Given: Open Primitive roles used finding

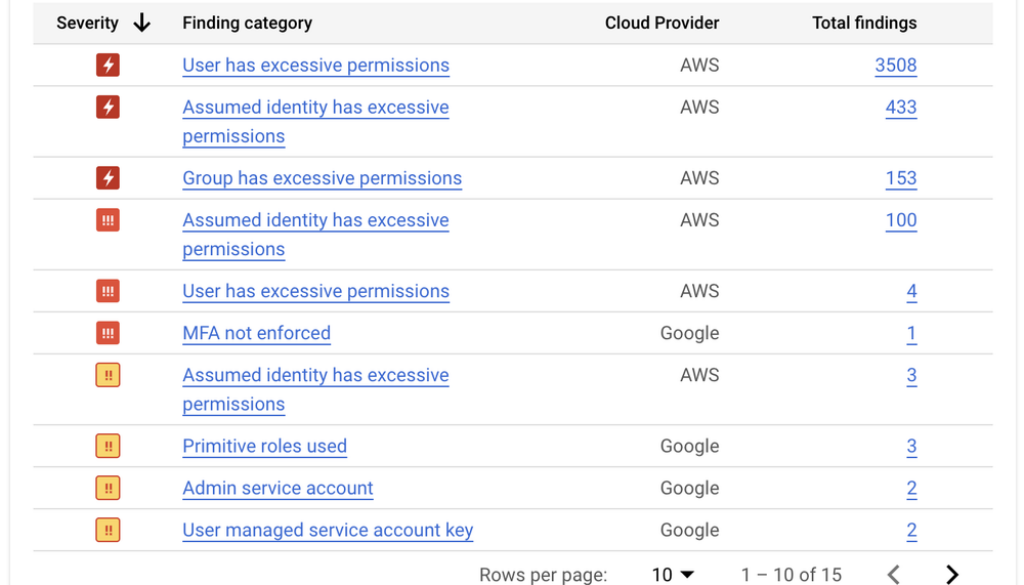Looking at the screenshot, I should point(264,446).
